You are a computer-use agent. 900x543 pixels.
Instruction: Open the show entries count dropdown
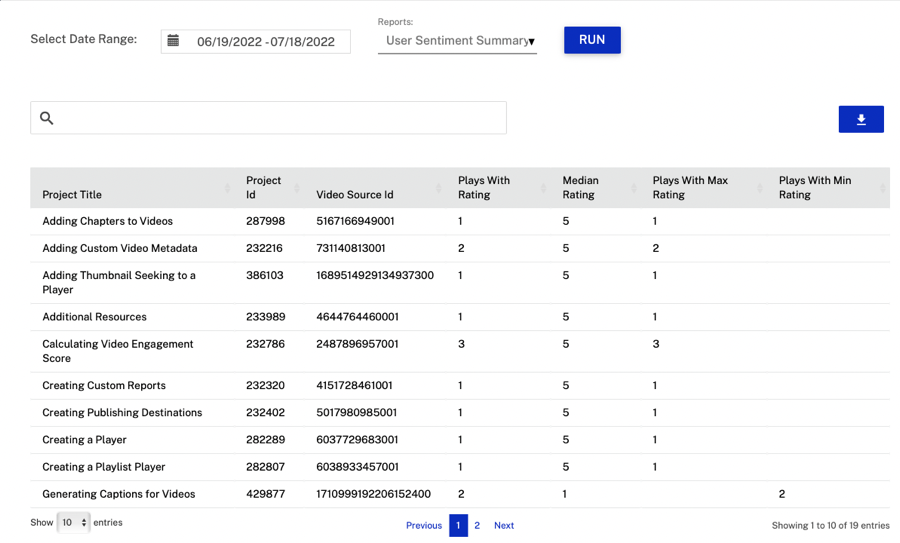coord(73,523)
